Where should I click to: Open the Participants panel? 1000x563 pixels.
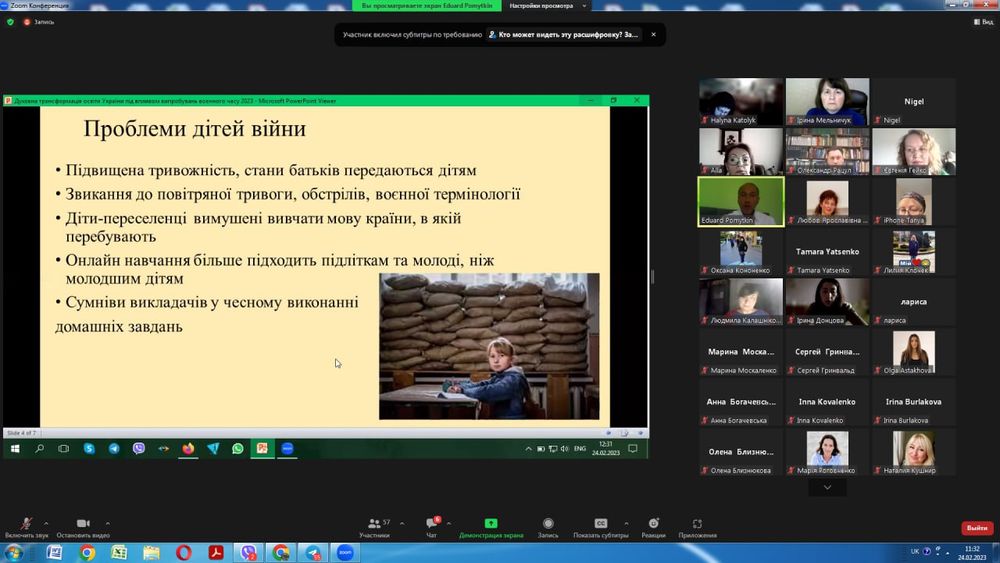(x=373, y=524)
